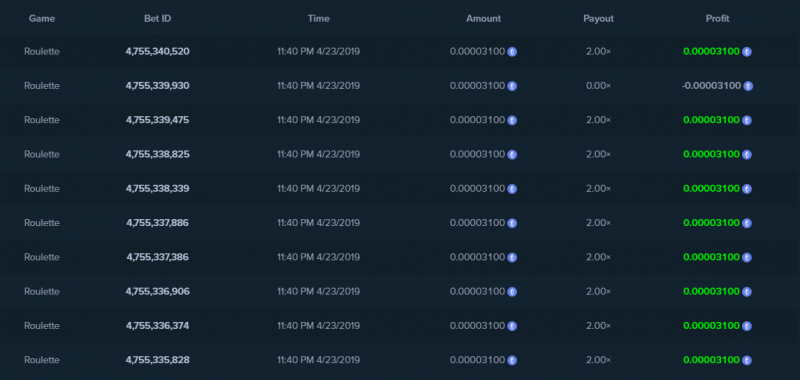Screen dimensions: 800x380
Task: Click Ethereum icon in Profit of bet 4,755,340,520
Action: pos(746,52)
